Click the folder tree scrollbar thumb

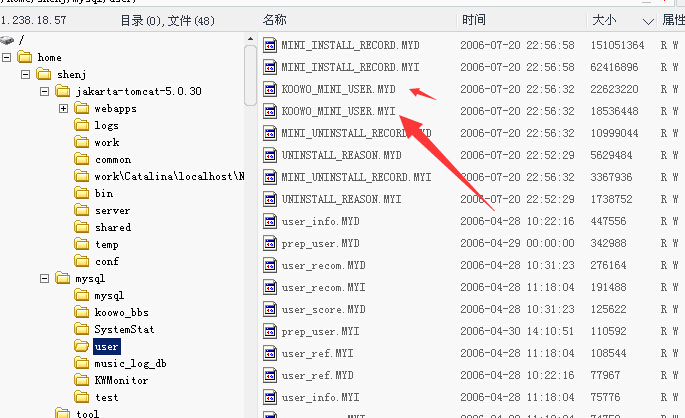point(250,76)
